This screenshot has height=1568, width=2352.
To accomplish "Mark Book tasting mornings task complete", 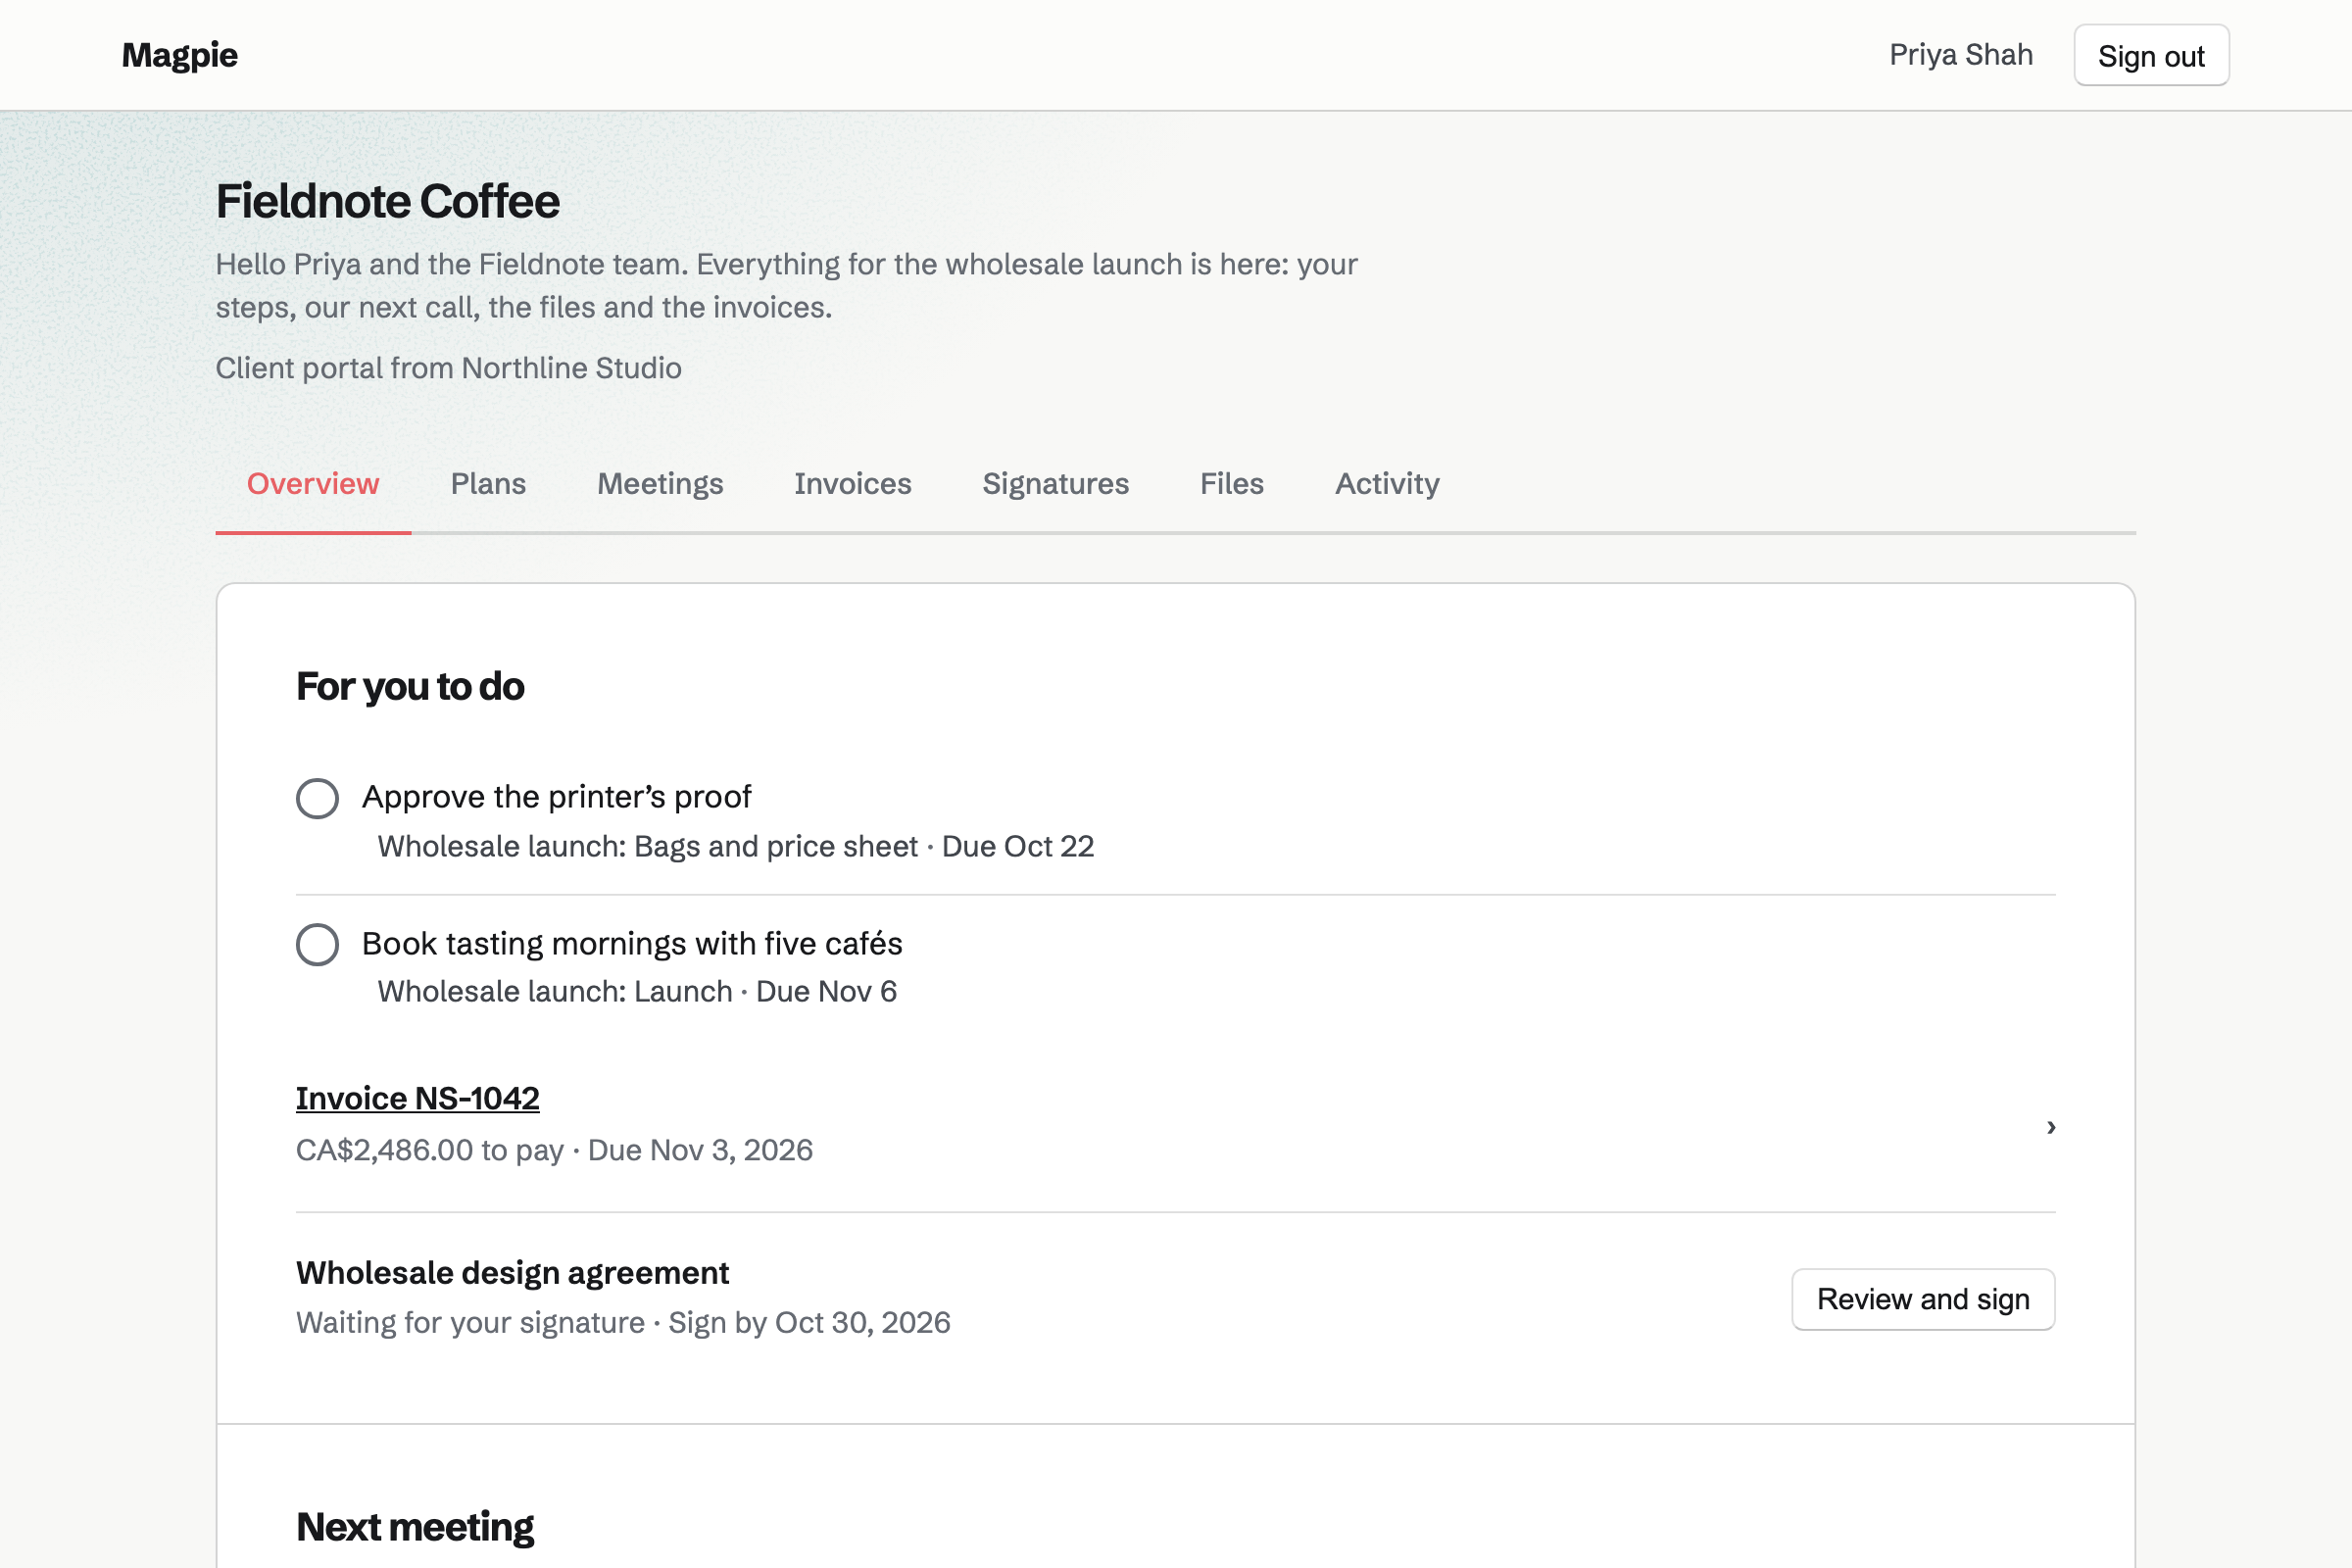I will (317, 944).
